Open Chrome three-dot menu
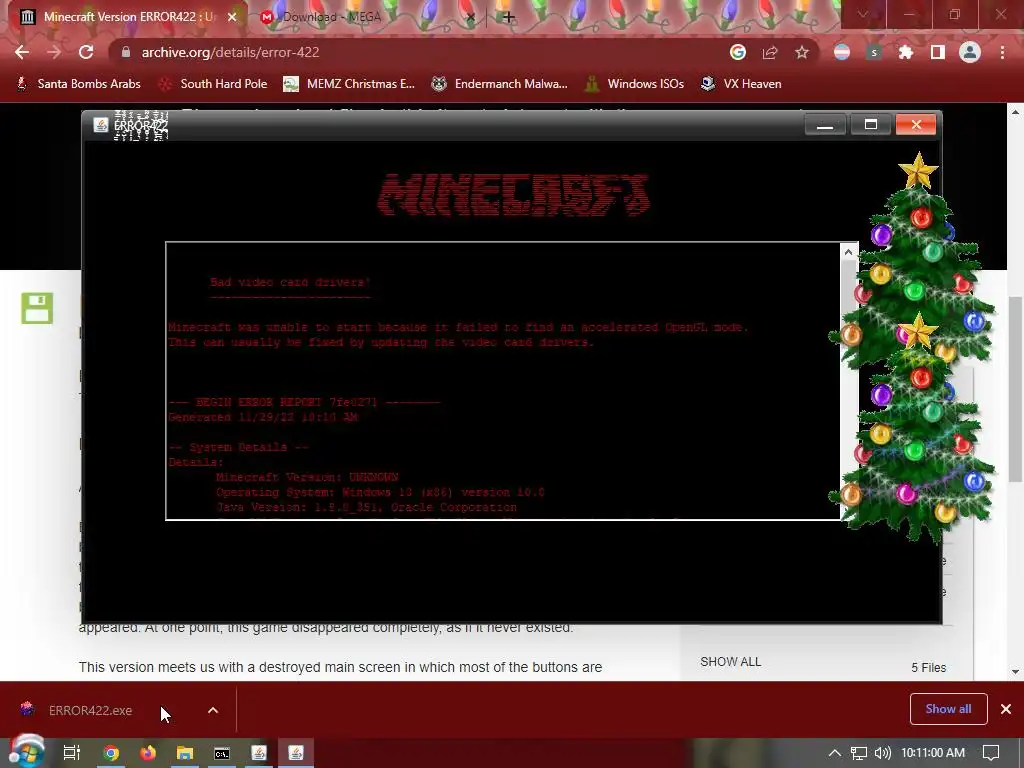The height and width of the screenshot is (768, 1024). pos(1002,52)
